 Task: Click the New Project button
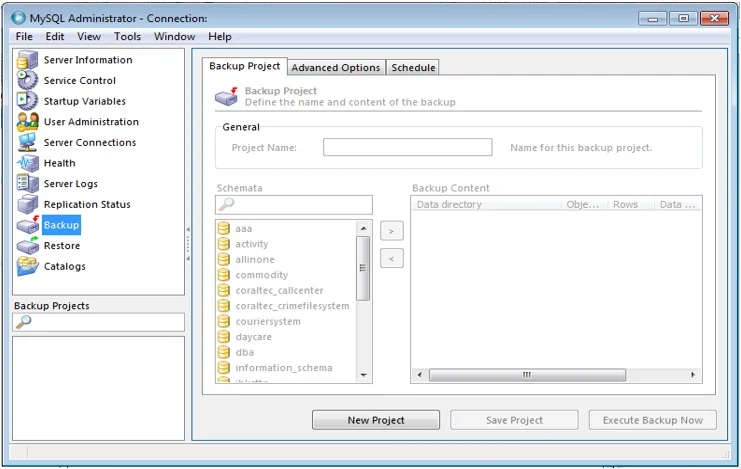point(376,420)
